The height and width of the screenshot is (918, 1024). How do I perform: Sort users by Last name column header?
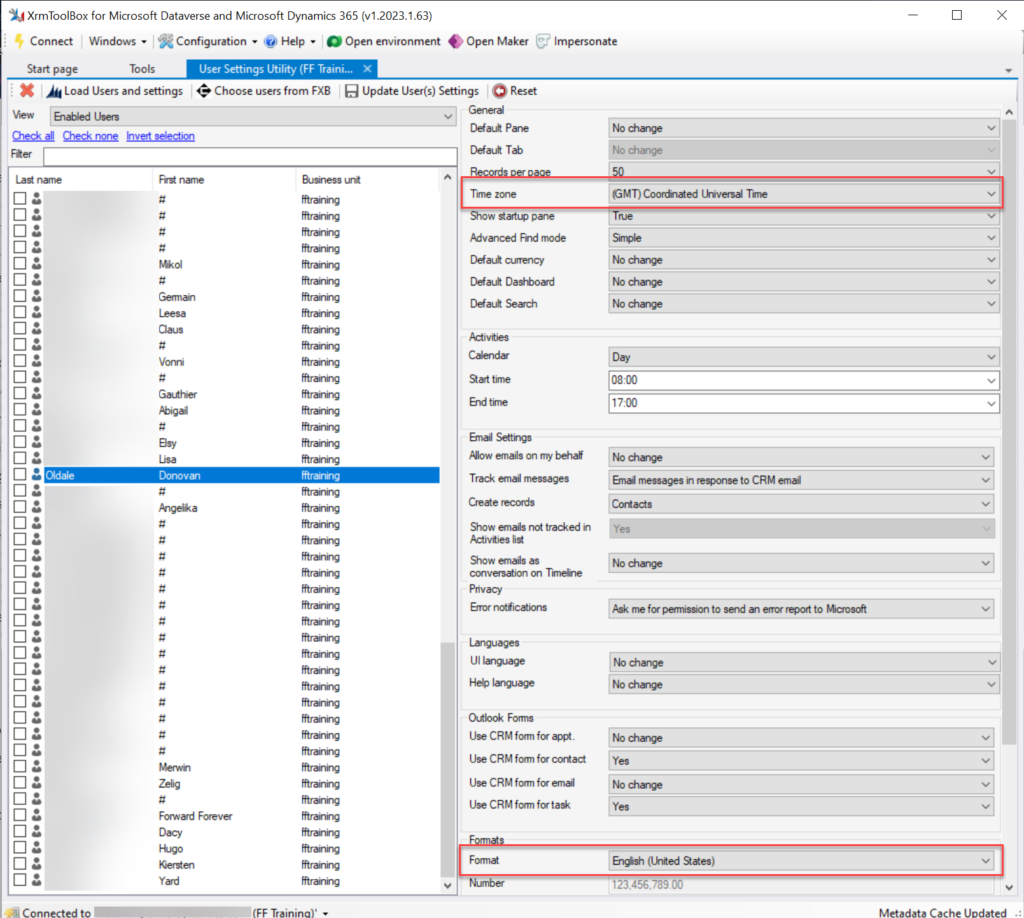pos(81,180)
